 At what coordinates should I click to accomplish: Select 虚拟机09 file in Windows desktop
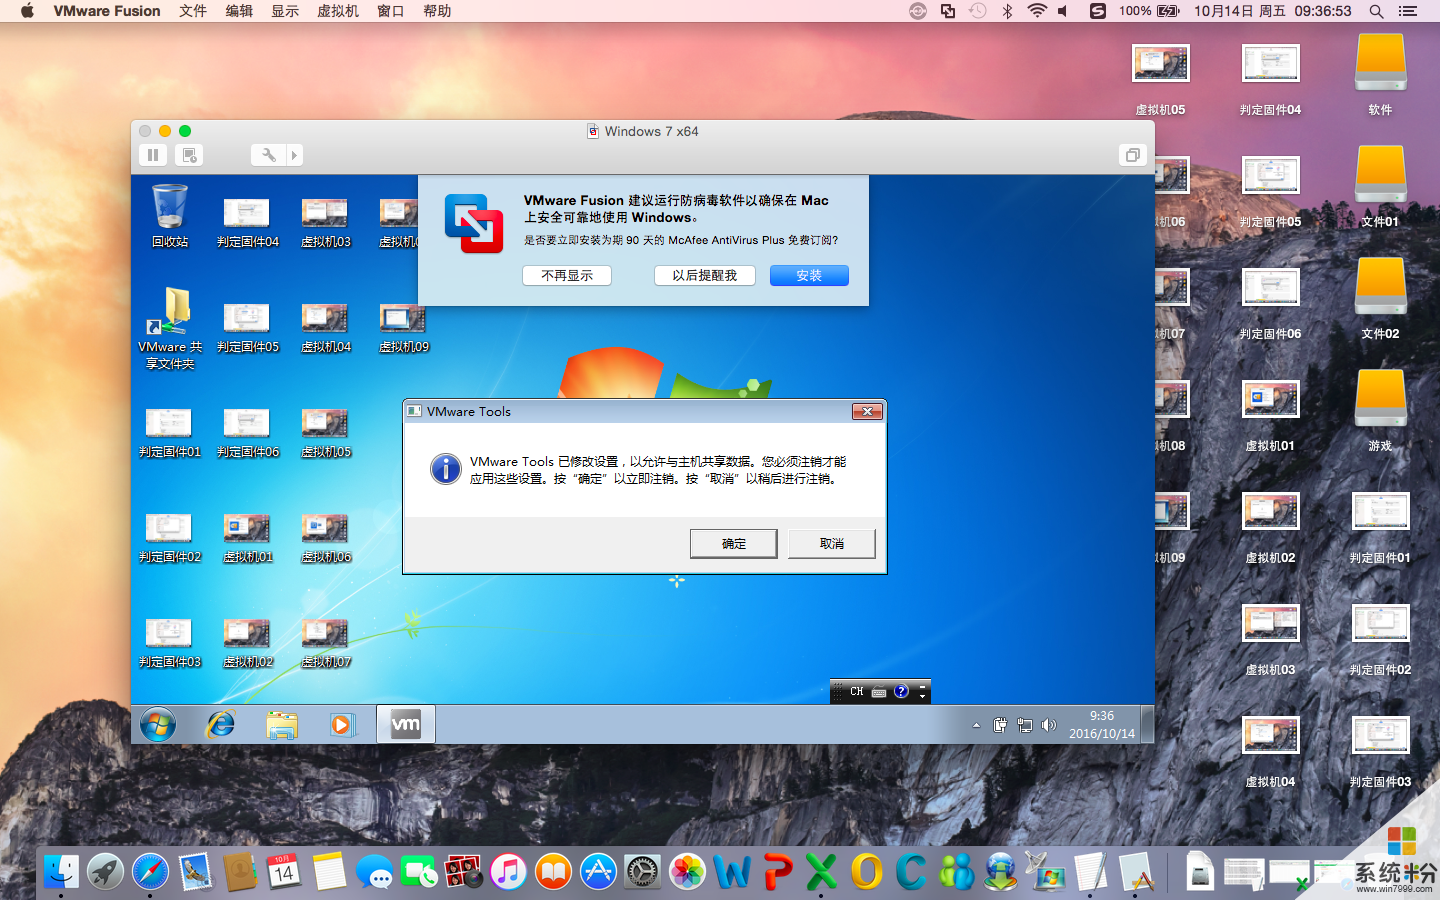(x=404, y=329)
